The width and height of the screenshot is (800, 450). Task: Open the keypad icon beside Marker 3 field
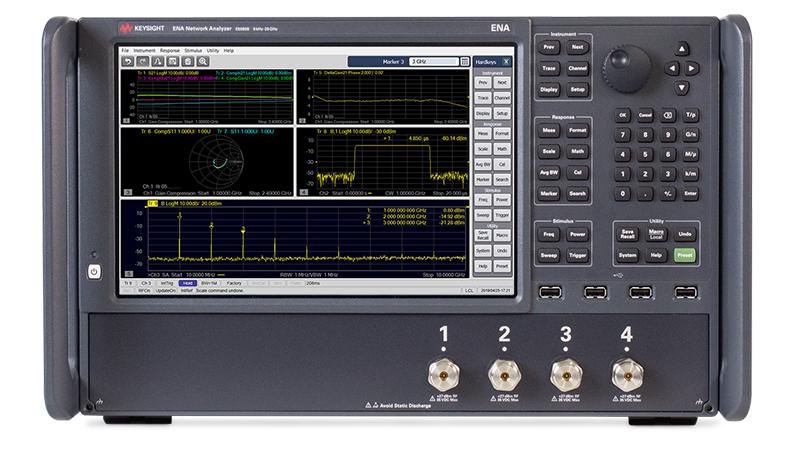pos(465,61)
